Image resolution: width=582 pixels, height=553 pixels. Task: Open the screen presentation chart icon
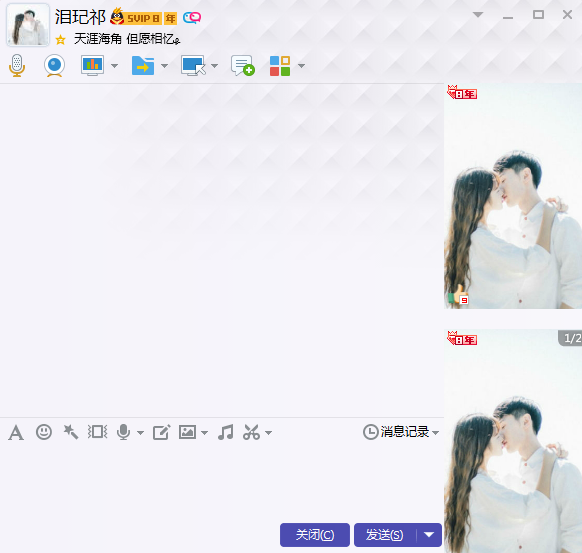pyautogui.click(x=92, y=65)
